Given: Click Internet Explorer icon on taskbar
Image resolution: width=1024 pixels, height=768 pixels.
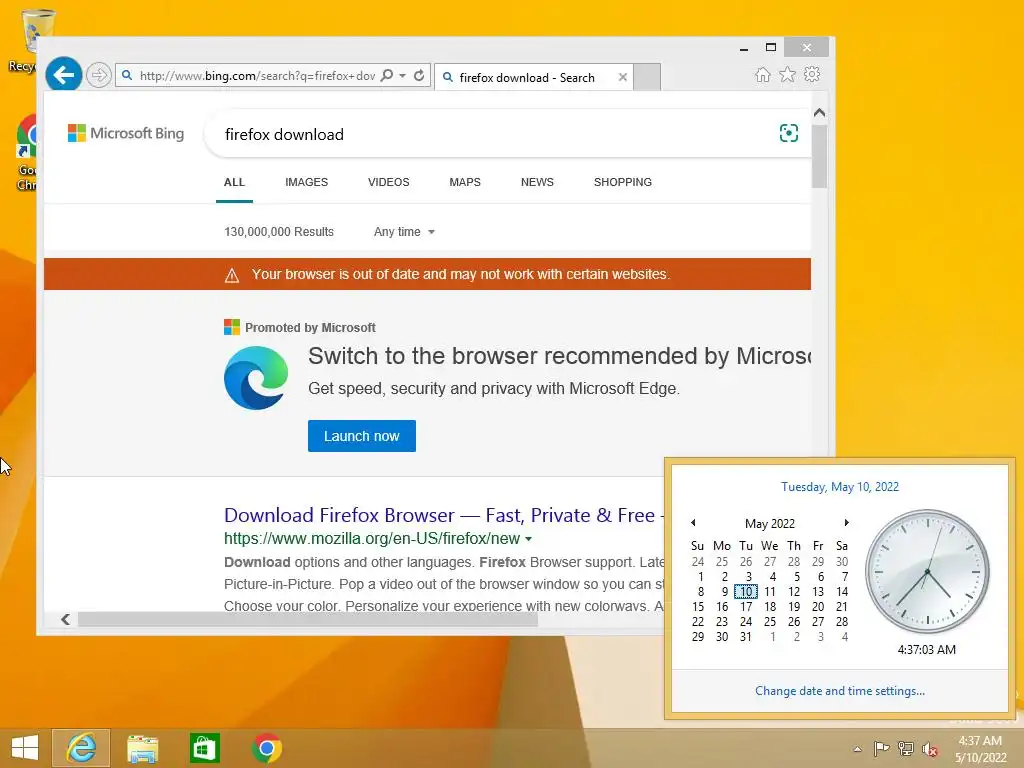Looking at the screenshot, I should coord(81,748).
